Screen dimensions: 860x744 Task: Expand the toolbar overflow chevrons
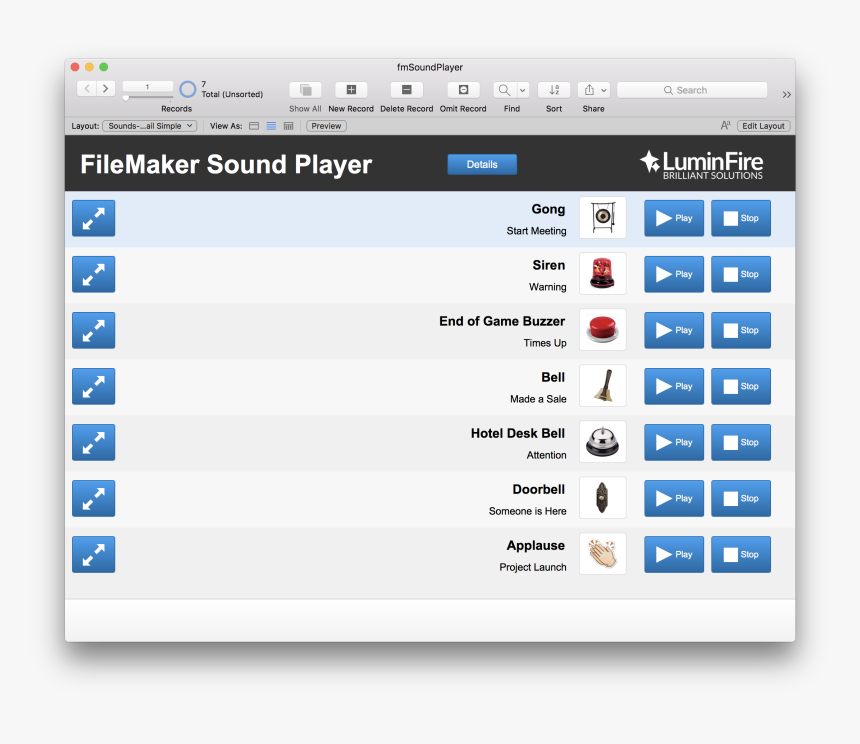click(x=787, y=94)
